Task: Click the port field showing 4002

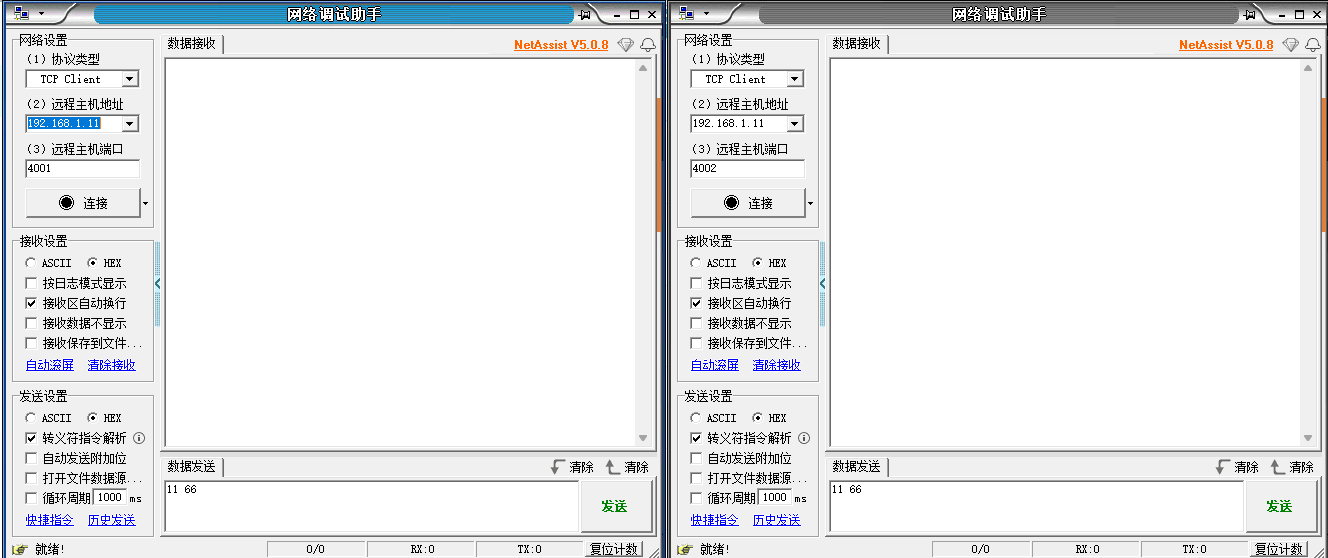Action: pos(748,169)
